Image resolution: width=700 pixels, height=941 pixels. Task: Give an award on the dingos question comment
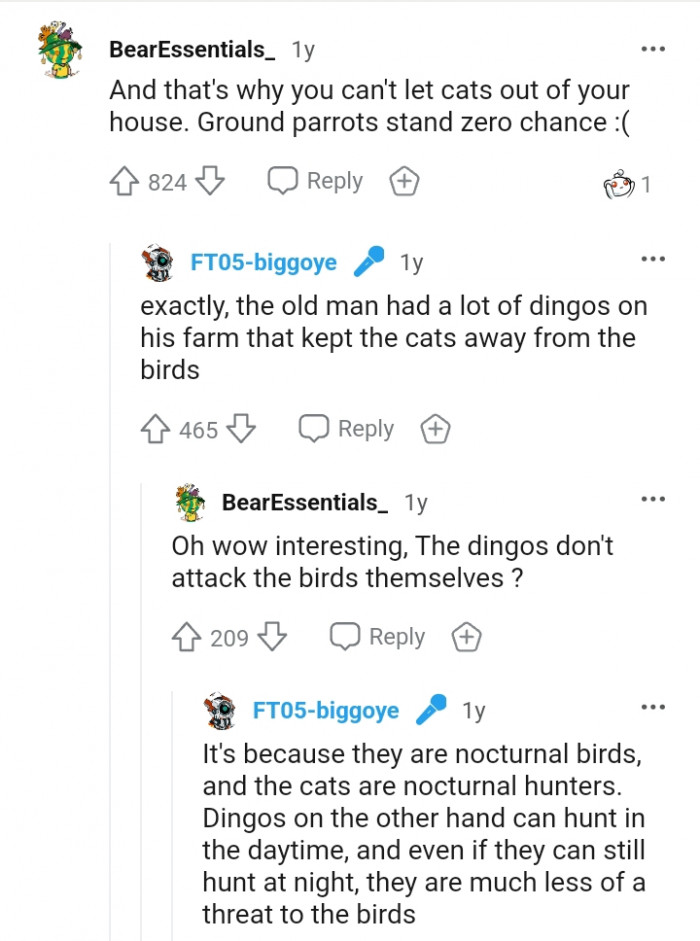tap(466, 637)
